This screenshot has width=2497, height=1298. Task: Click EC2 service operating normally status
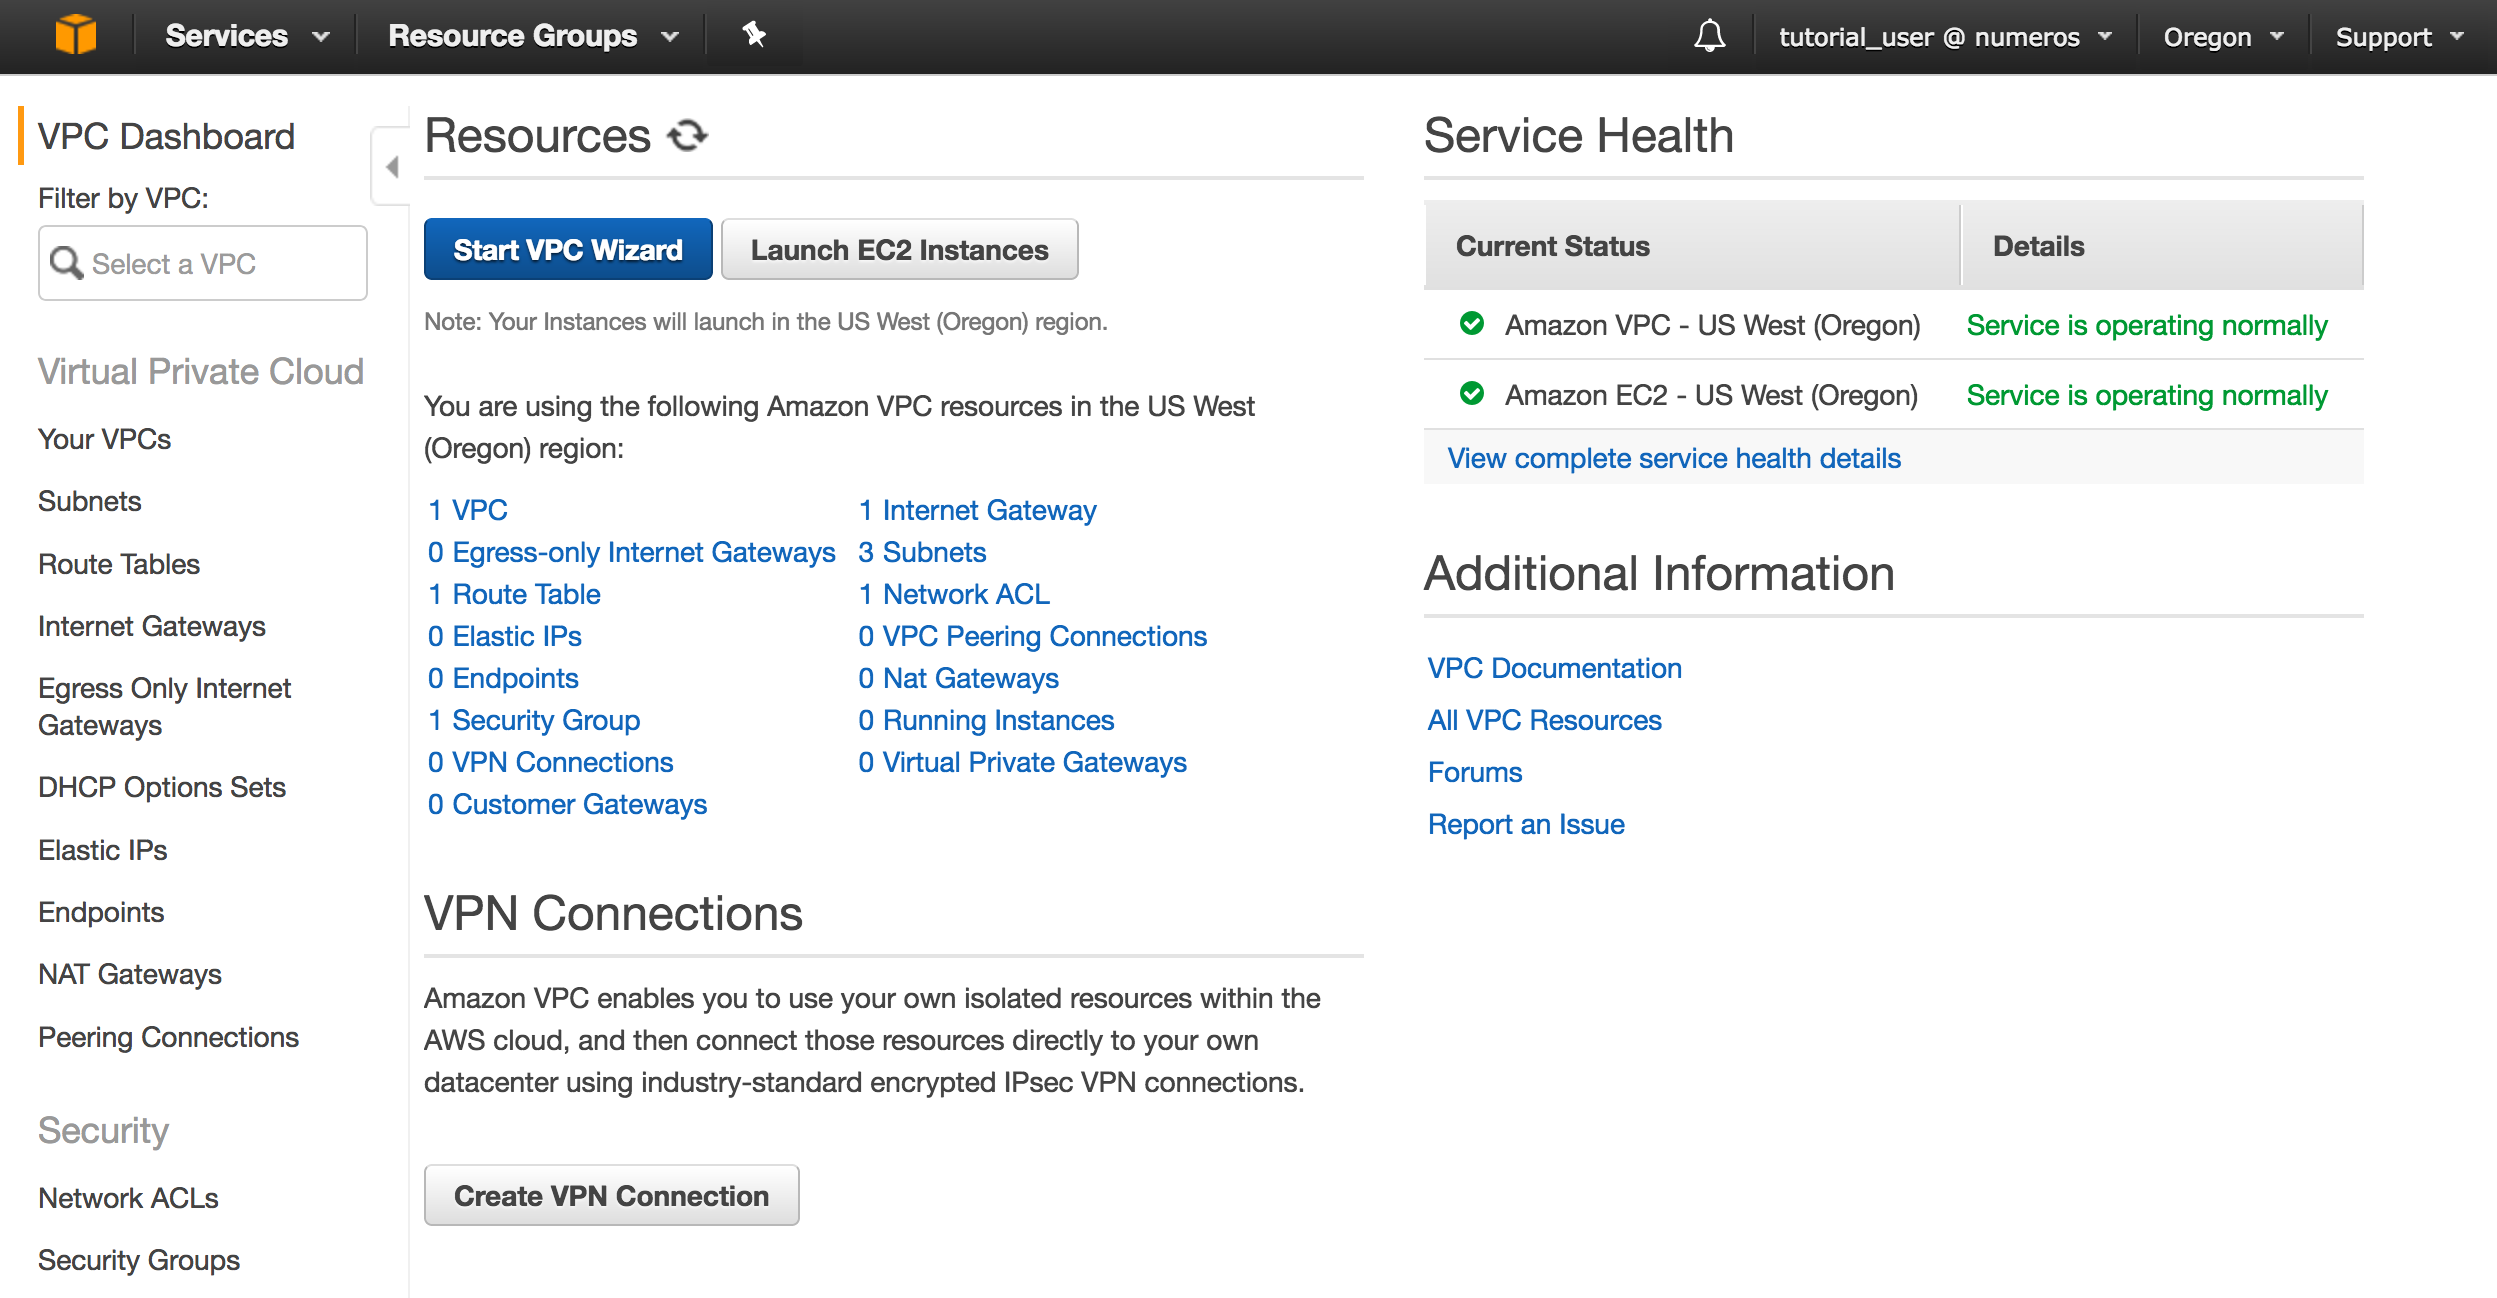(x=2147, y=395)
